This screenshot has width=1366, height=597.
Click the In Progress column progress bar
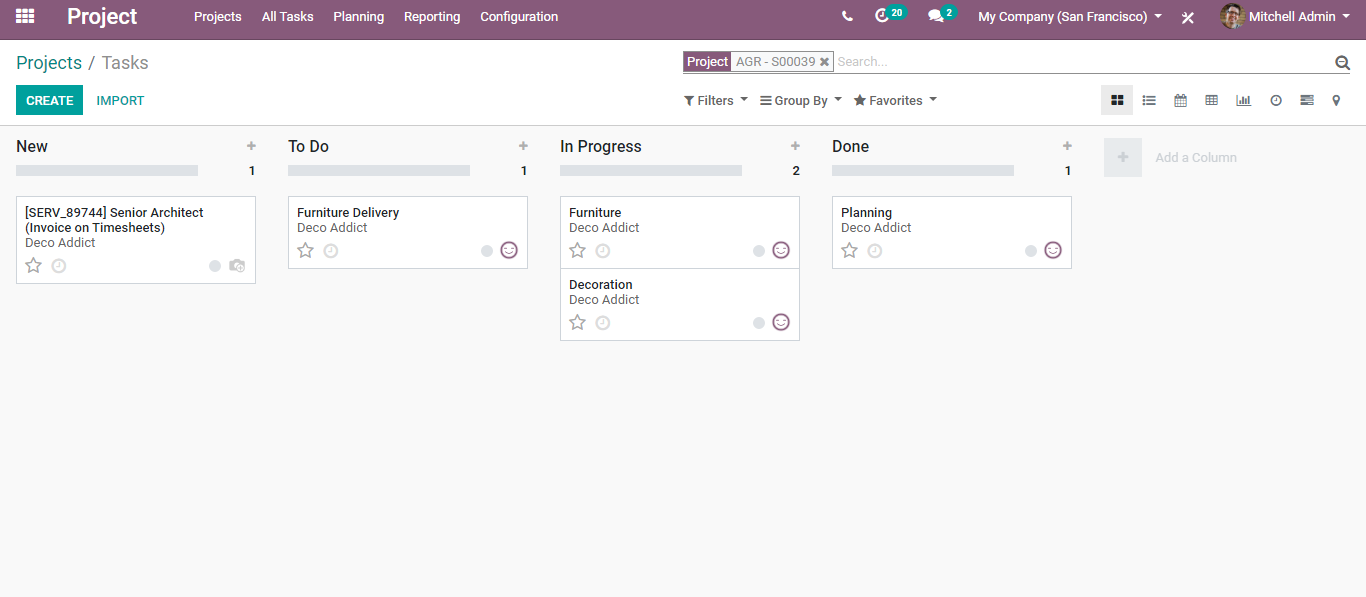651,171
